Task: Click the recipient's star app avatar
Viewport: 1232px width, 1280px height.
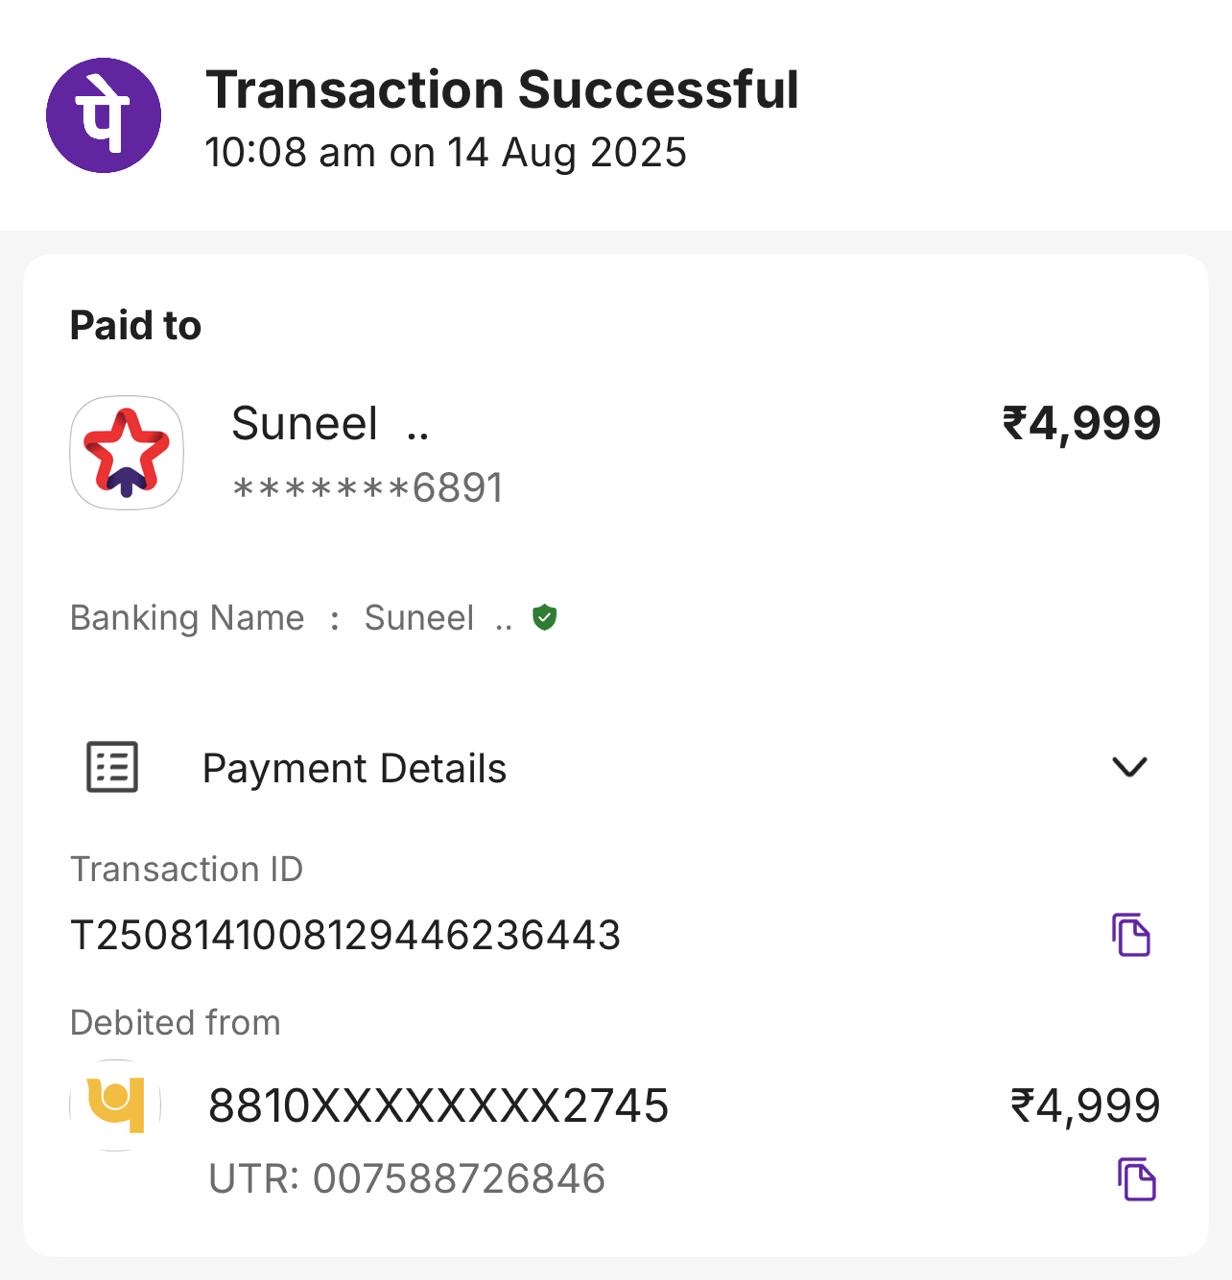Action: [x=126, y=453]
